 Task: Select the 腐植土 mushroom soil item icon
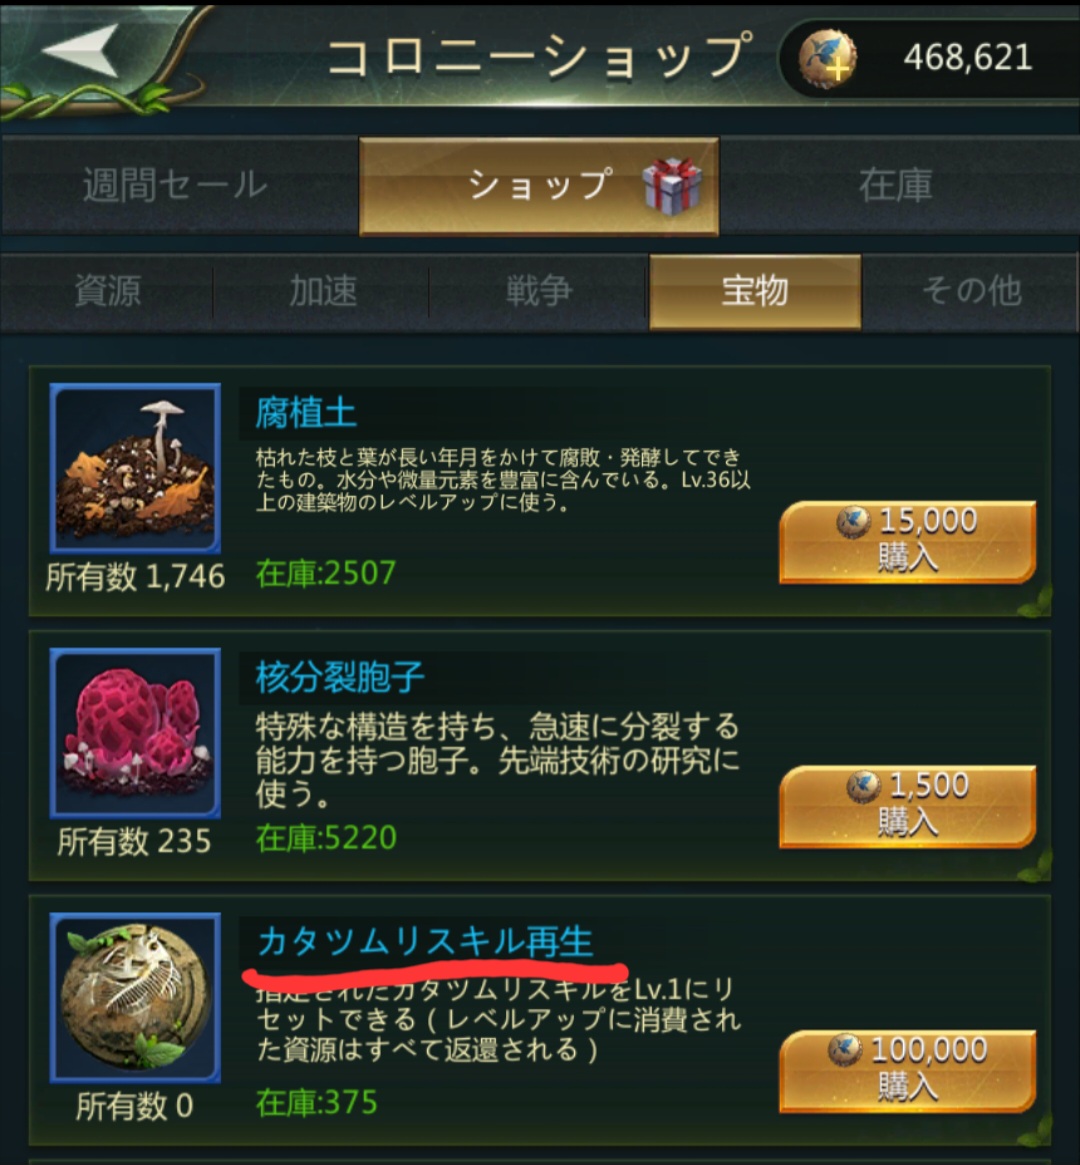(135, 468)
